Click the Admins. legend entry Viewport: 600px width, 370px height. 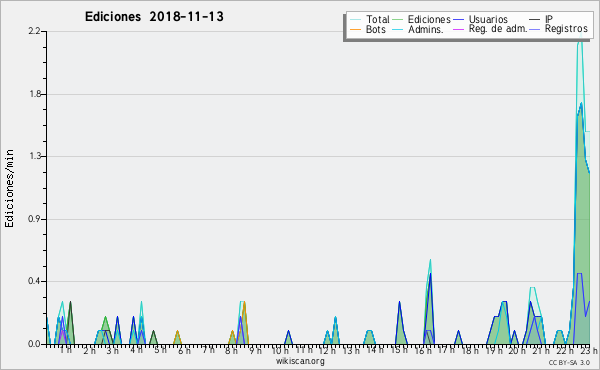pos(426,29)
